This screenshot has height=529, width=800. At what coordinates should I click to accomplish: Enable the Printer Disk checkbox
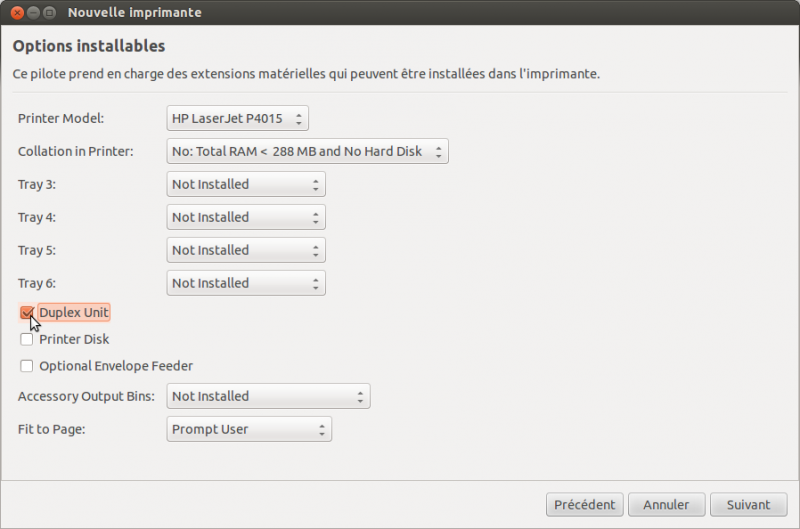(x=27, y=339)
